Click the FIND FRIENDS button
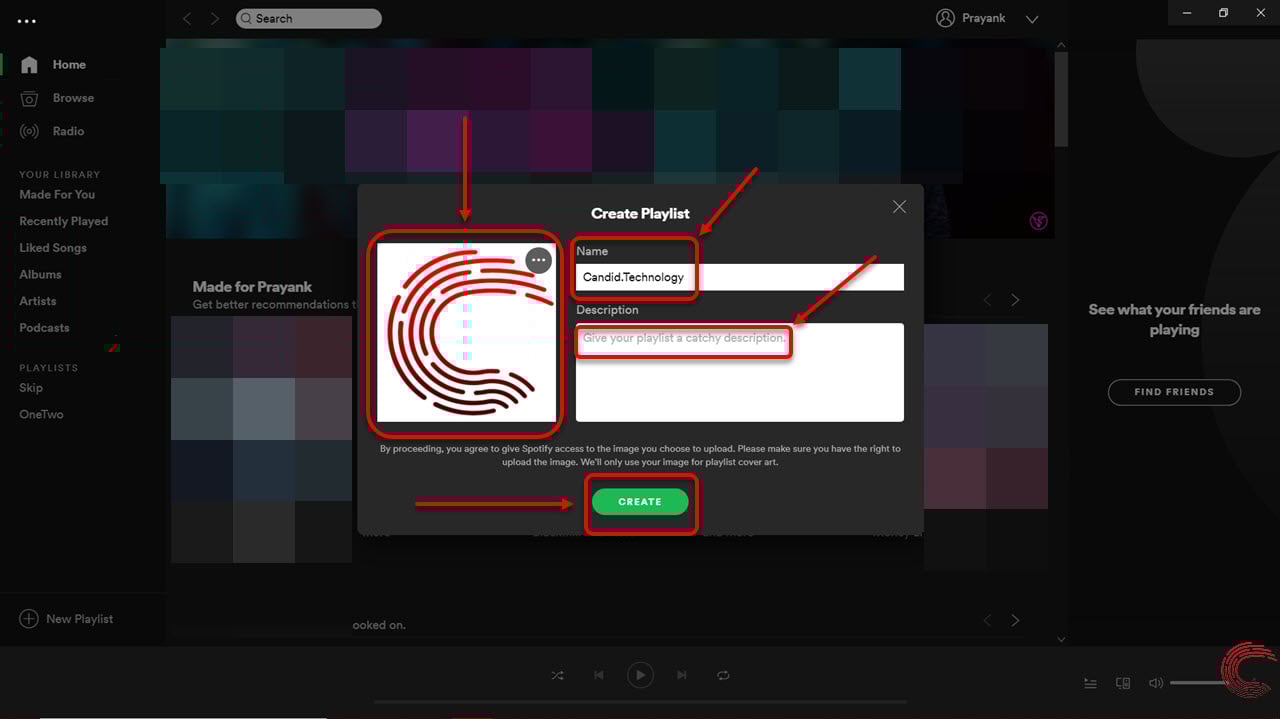This screenshot has width=1280, height=719. (x=1174, y=392)
